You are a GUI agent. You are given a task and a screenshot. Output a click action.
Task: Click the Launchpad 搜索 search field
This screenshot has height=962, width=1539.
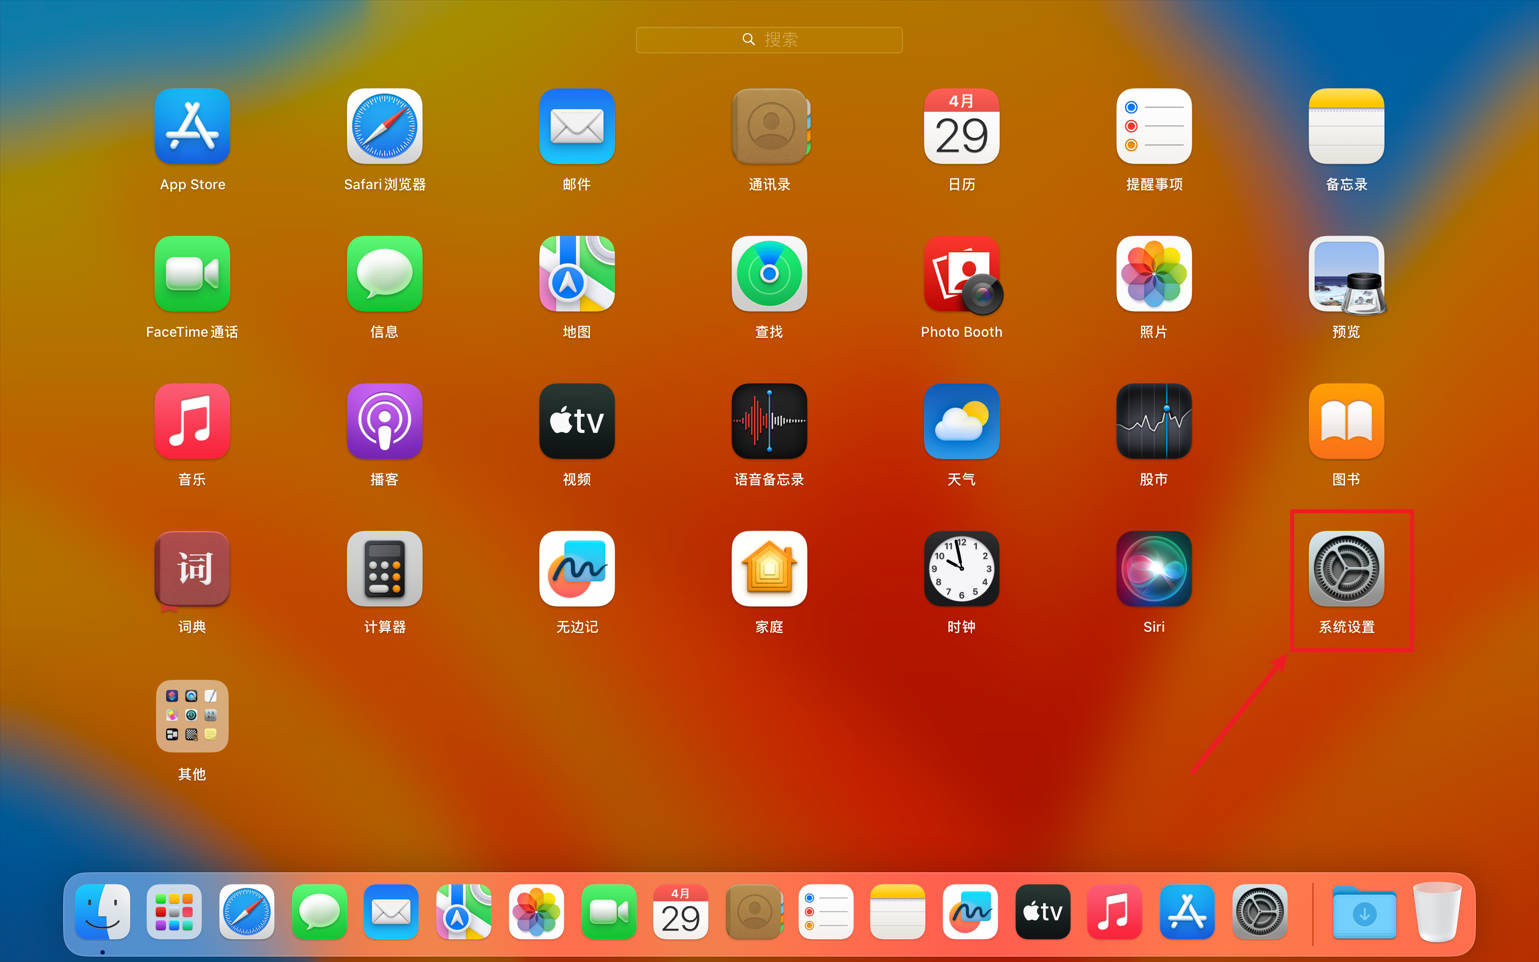pos(769,39)
